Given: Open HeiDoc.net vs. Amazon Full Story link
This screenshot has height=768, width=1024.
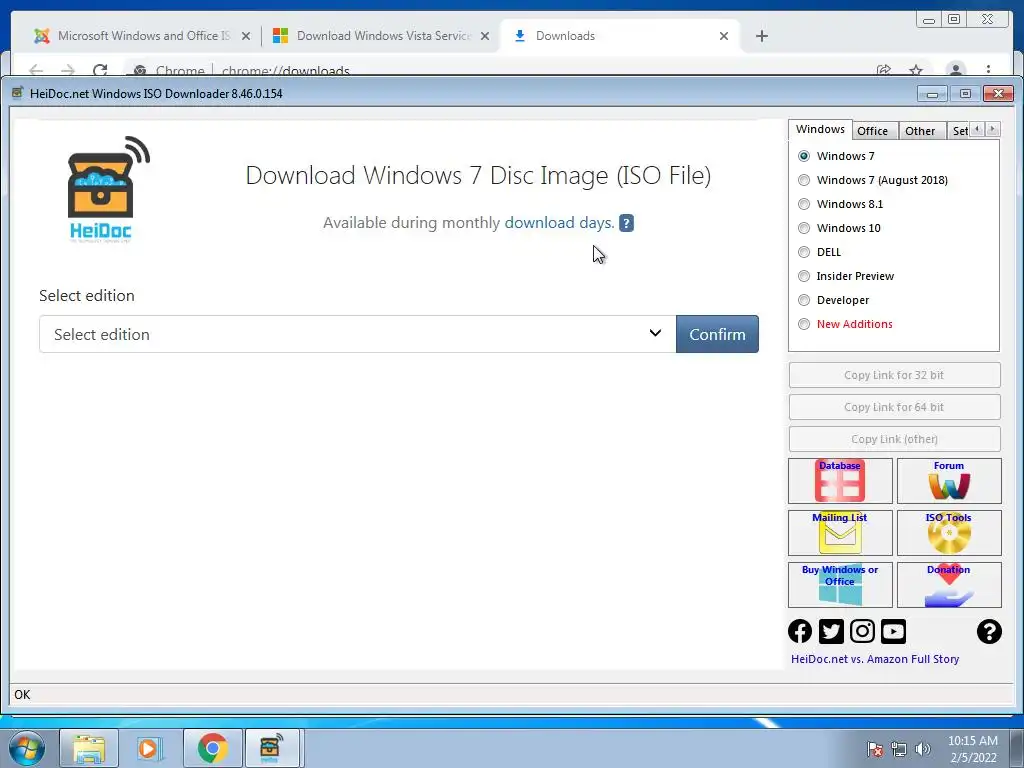Looking at the screenshot, I should click(874, 659).
